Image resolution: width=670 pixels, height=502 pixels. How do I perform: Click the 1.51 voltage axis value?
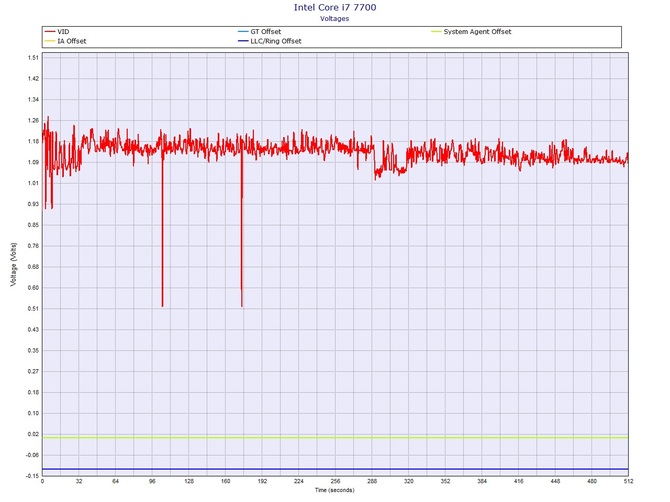tap(33, 58)
